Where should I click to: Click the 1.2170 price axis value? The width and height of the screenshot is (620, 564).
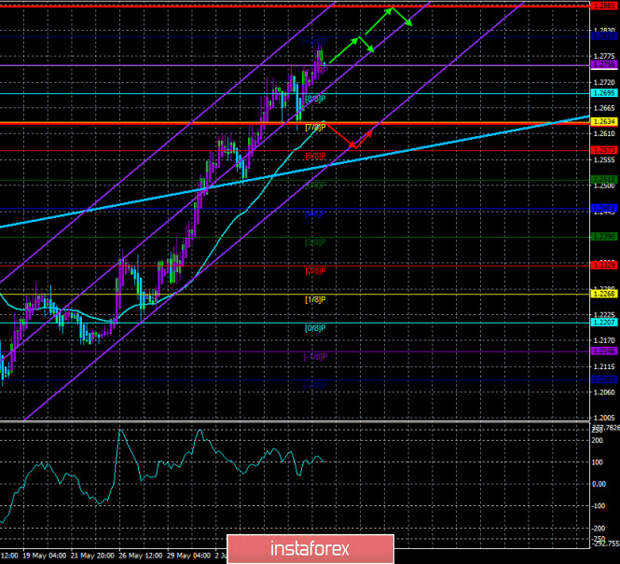(602, 338)
